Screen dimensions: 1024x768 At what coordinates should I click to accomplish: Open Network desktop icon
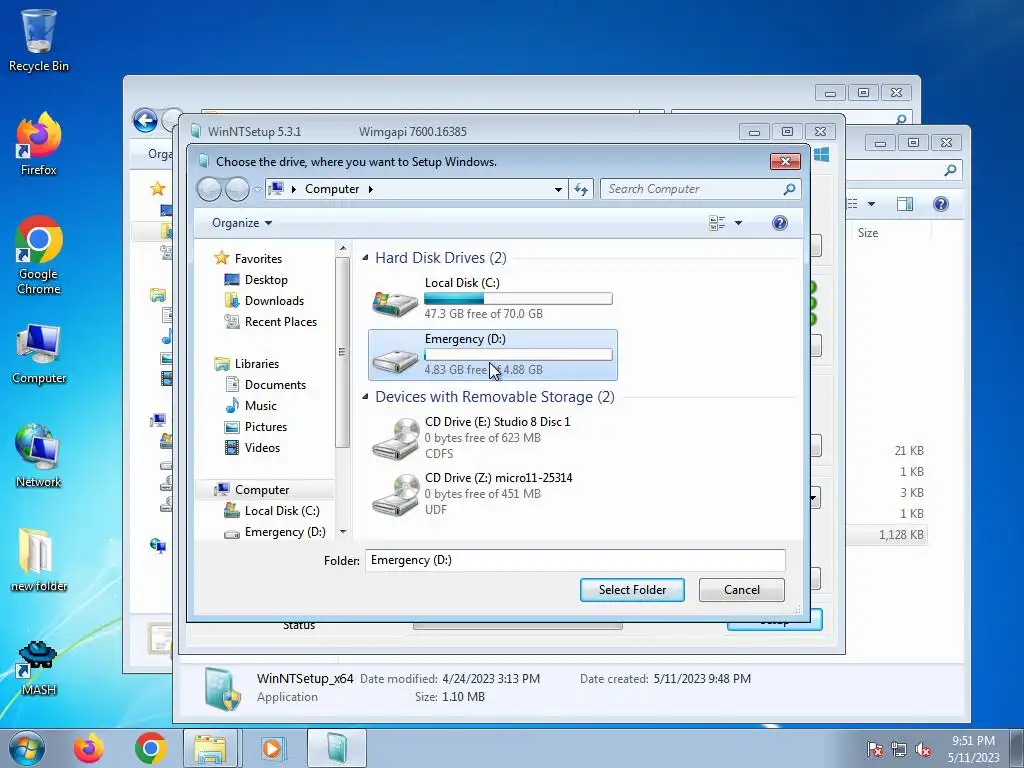pyautogui.click(x=39, y=456)
